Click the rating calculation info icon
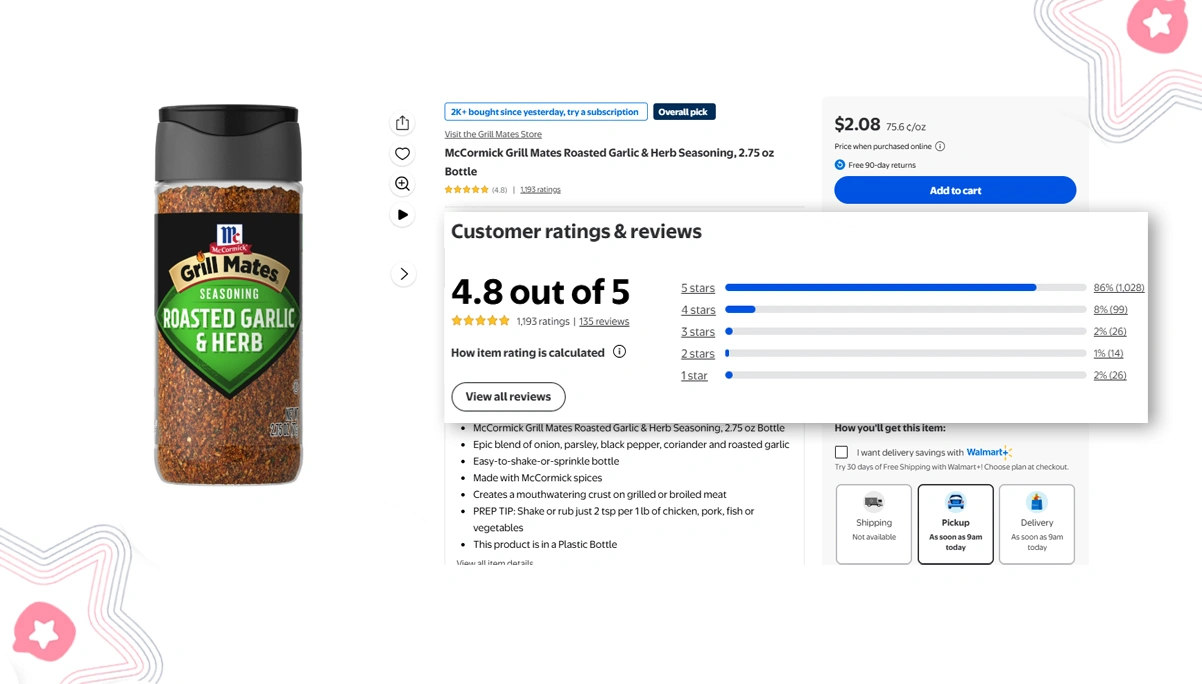1202x684 pixels. [619, 352]
